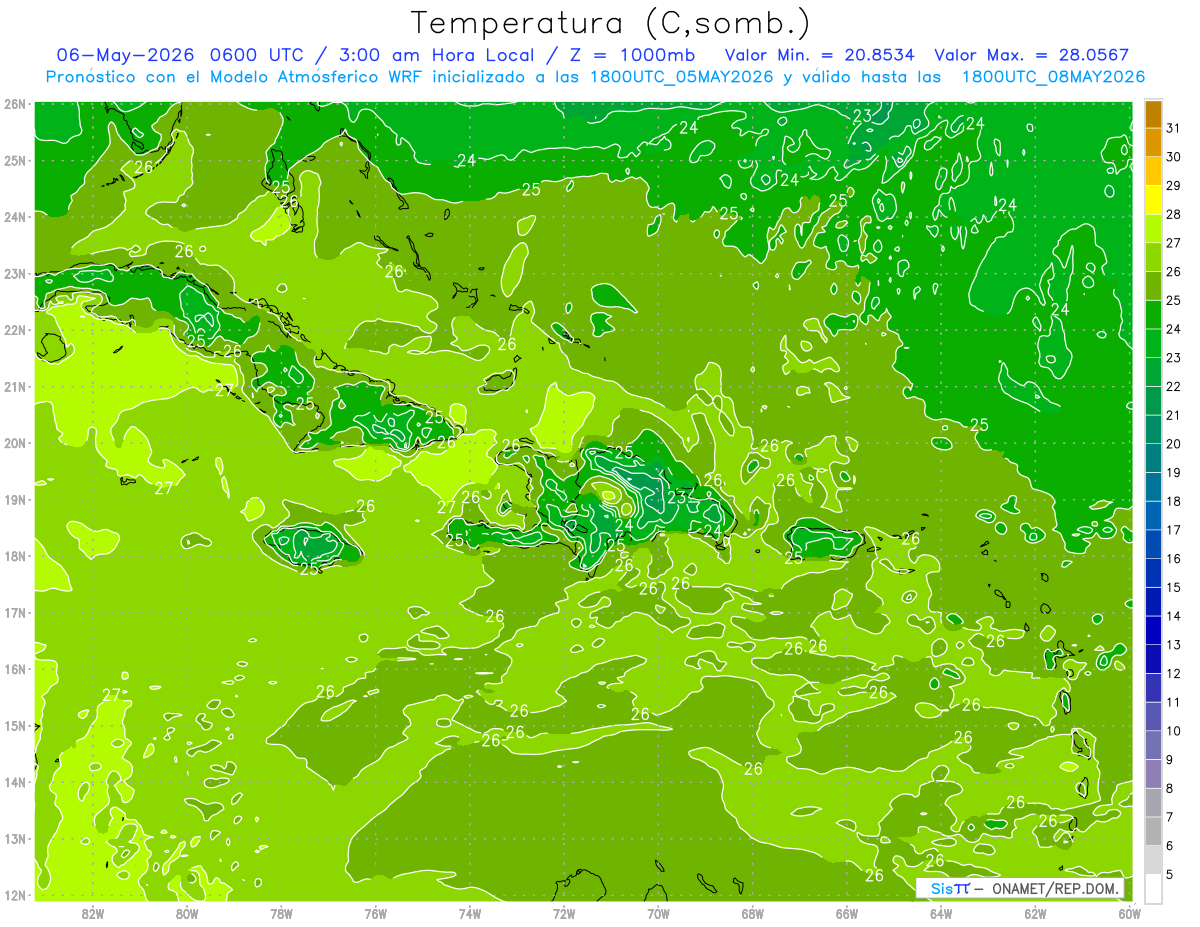Screen dimensions: 1200x927
Task: Click the Valor Min. = 20.8534 text
Action: coord(822,55)
